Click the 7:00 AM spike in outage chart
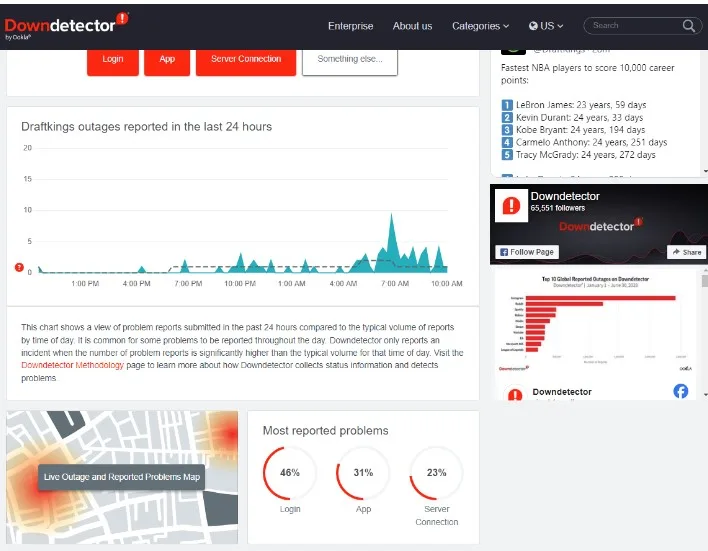 (391, 242)
